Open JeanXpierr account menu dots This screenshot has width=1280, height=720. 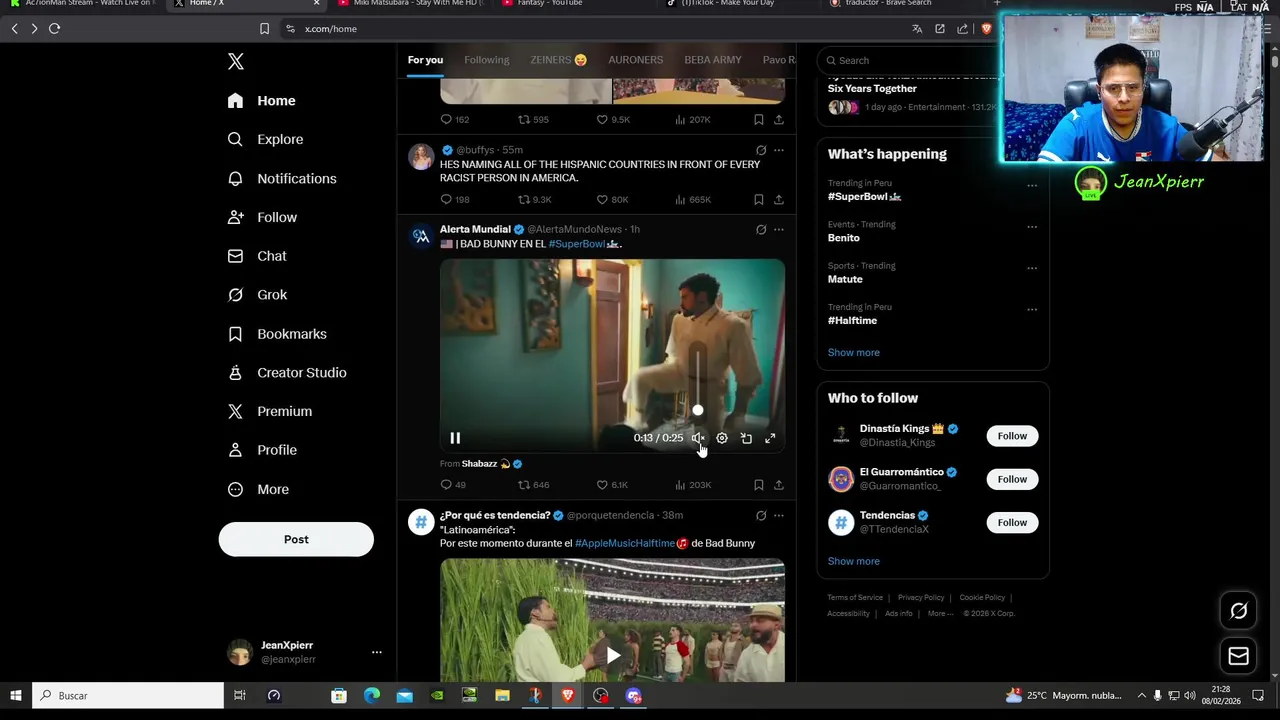(377, 652)
